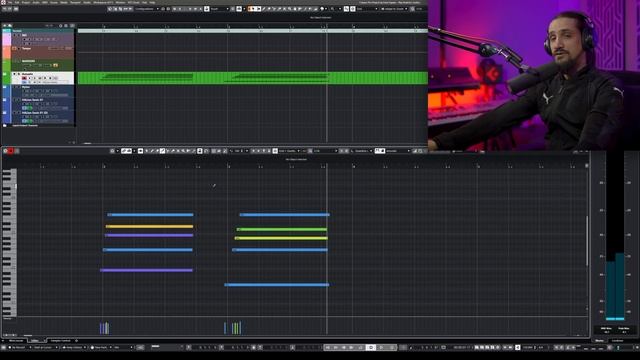The width and height of the screenshot is (640, 360).
Task: Click the orange color strip of the Tempo track
Action: click(7, 52)
